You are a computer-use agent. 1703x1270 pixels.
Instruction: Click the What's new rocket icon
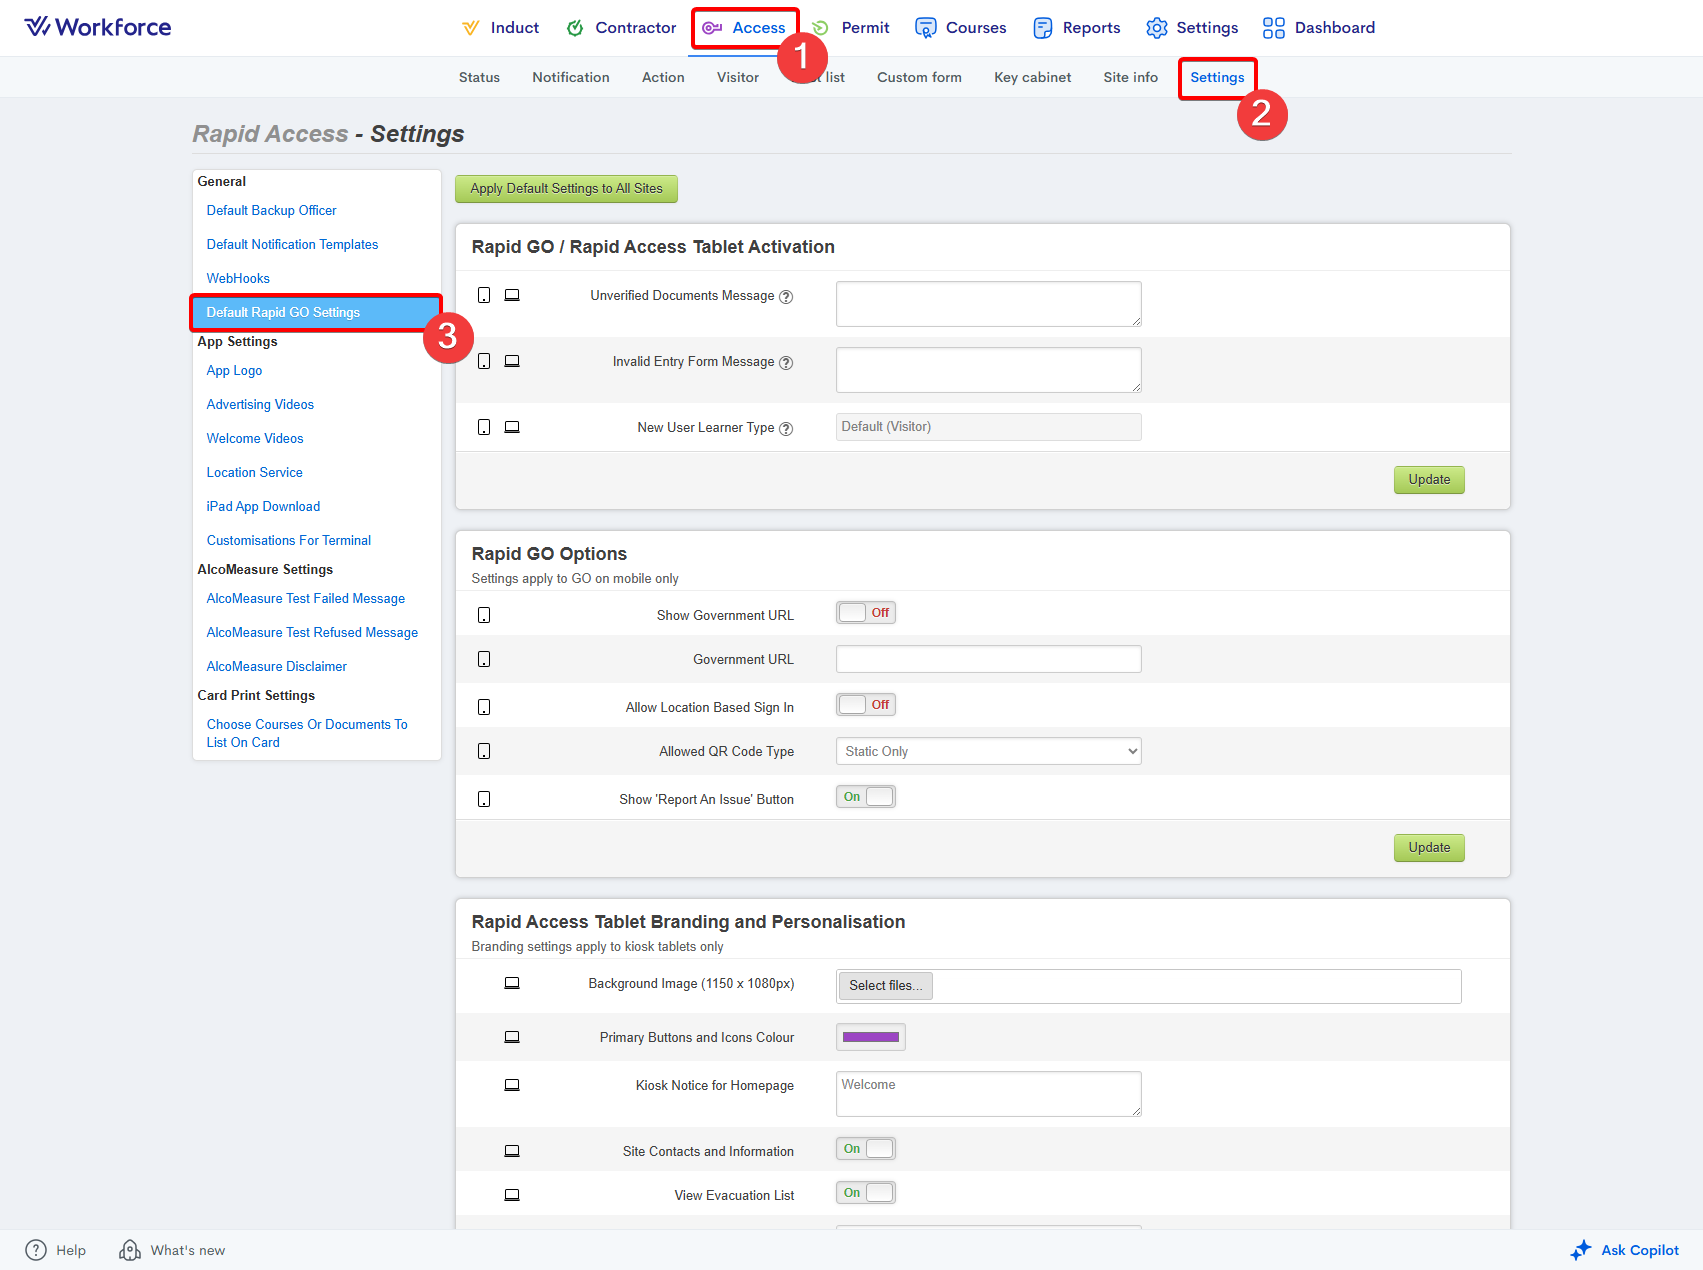click(130, 1250)
